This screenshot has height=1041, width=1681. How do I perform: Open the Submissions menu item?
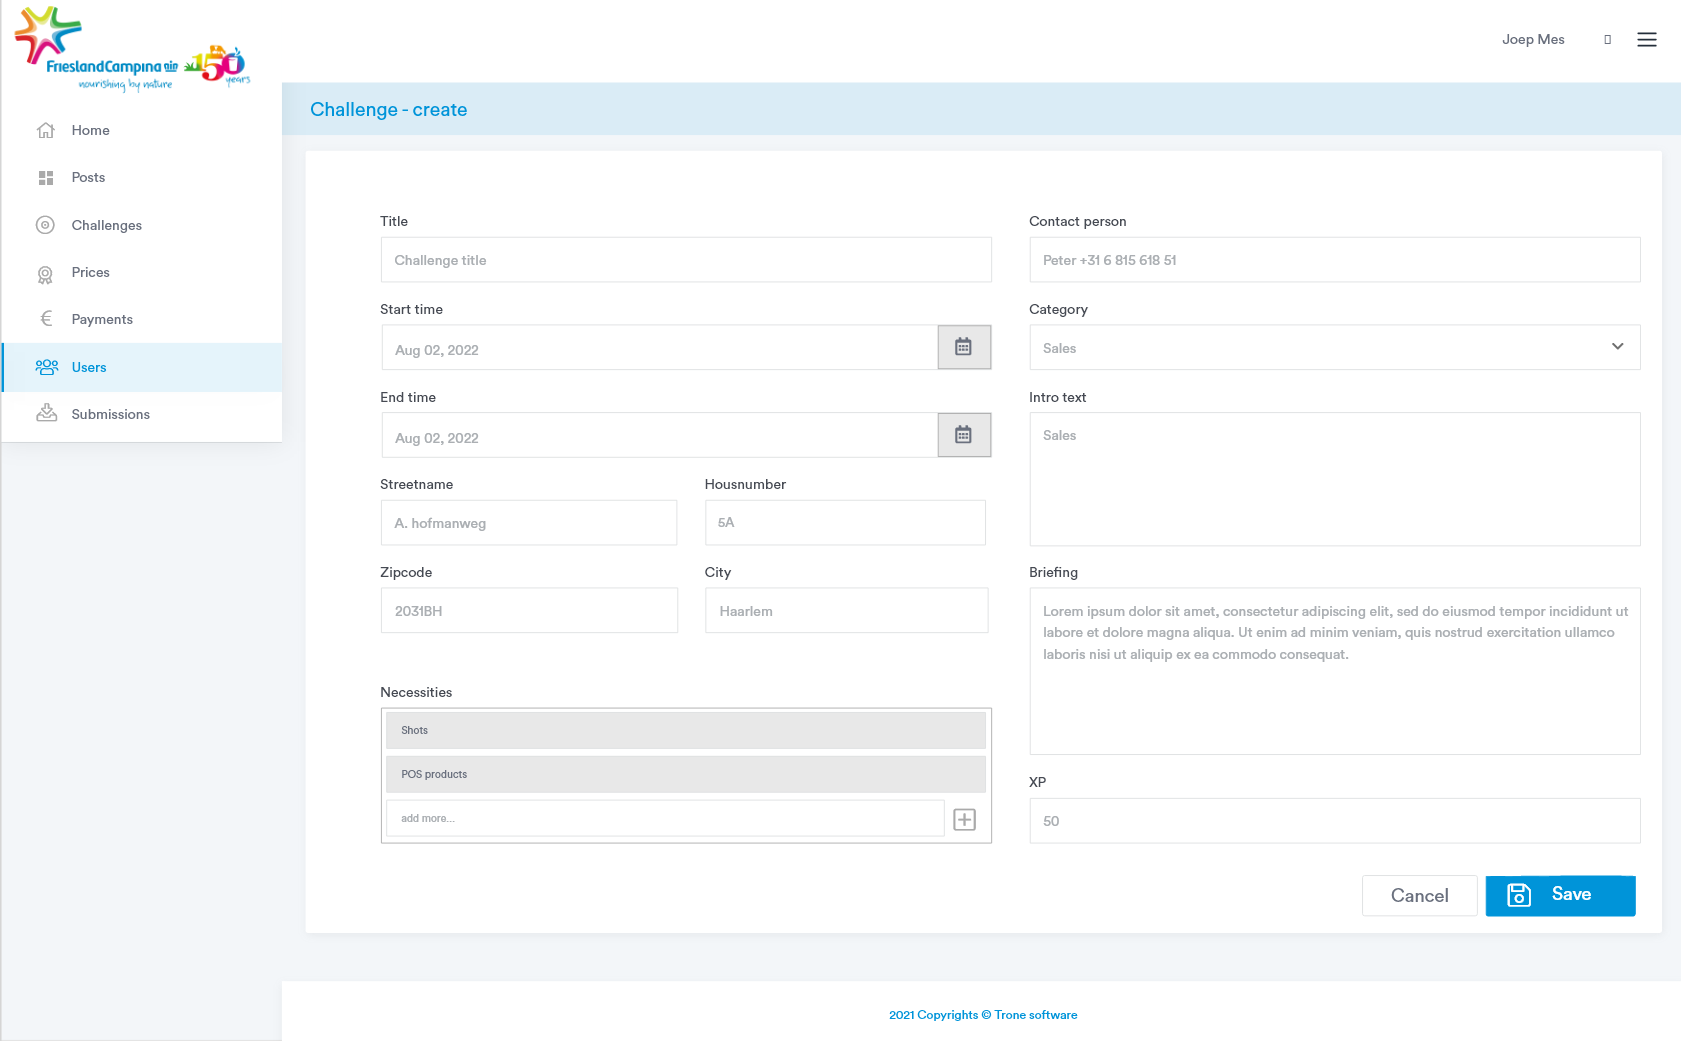[x=110, y=414]
